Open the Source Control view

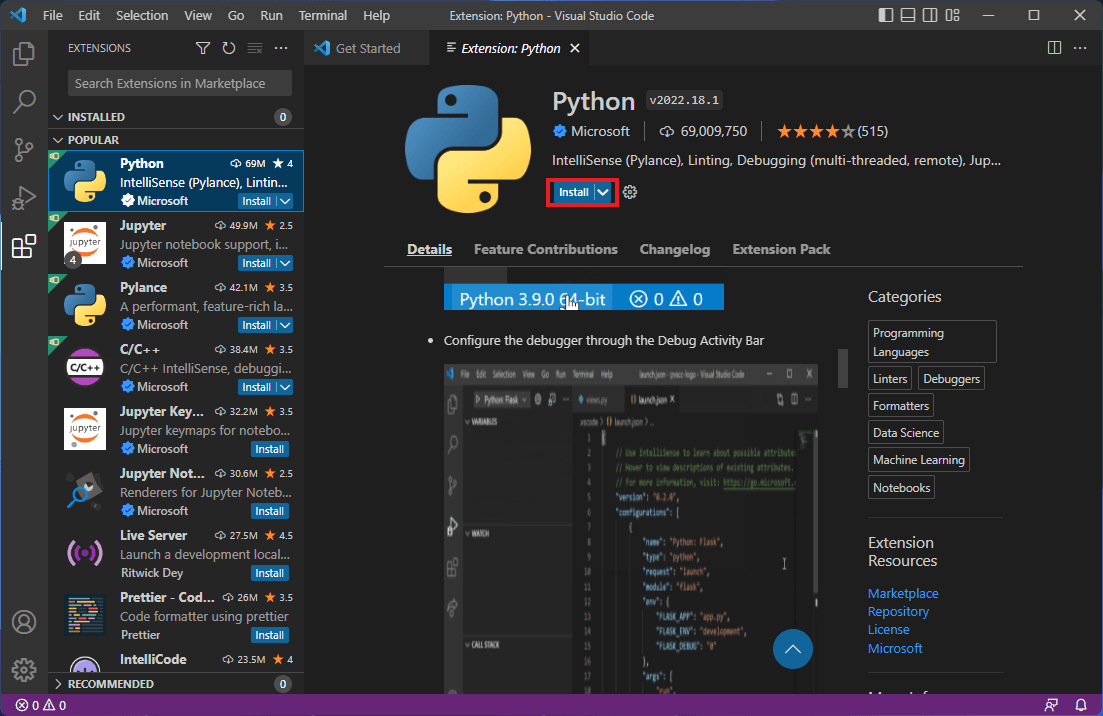24,150
